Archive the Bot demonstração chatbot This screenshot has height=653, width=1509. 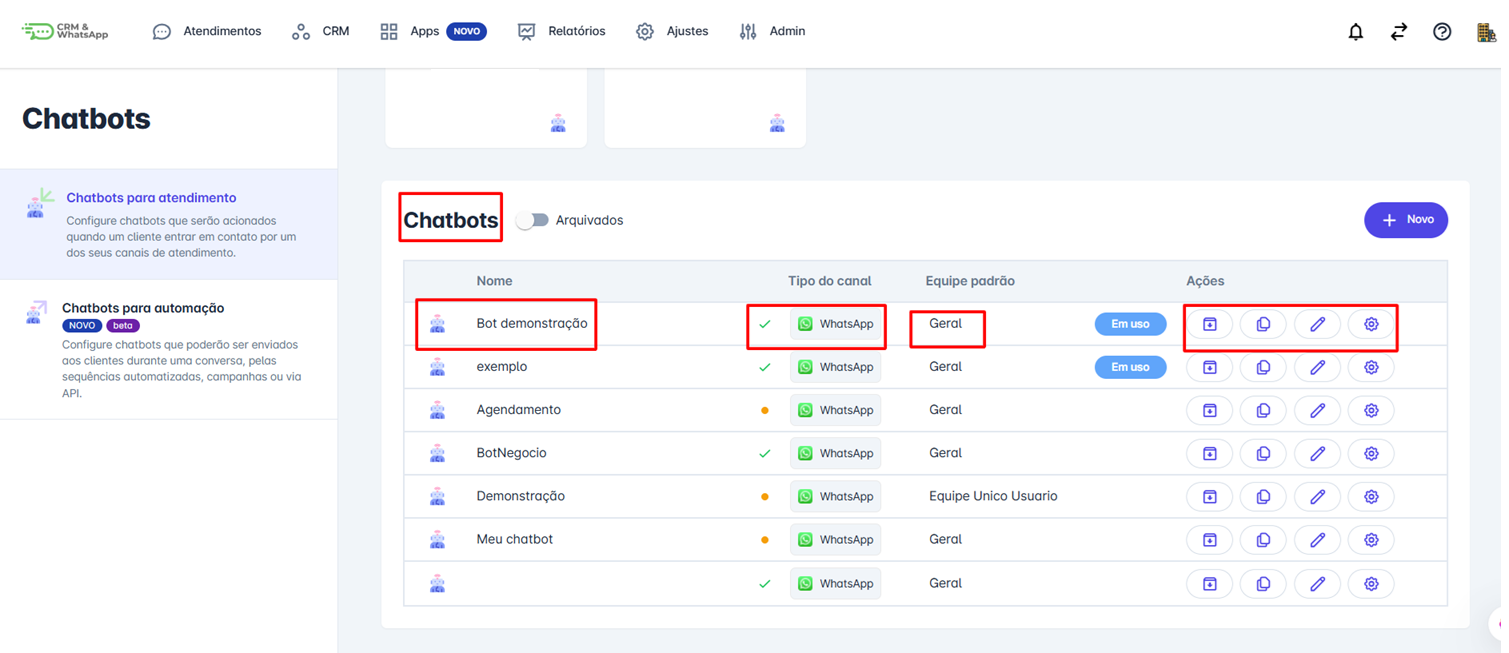(1209, 323)
